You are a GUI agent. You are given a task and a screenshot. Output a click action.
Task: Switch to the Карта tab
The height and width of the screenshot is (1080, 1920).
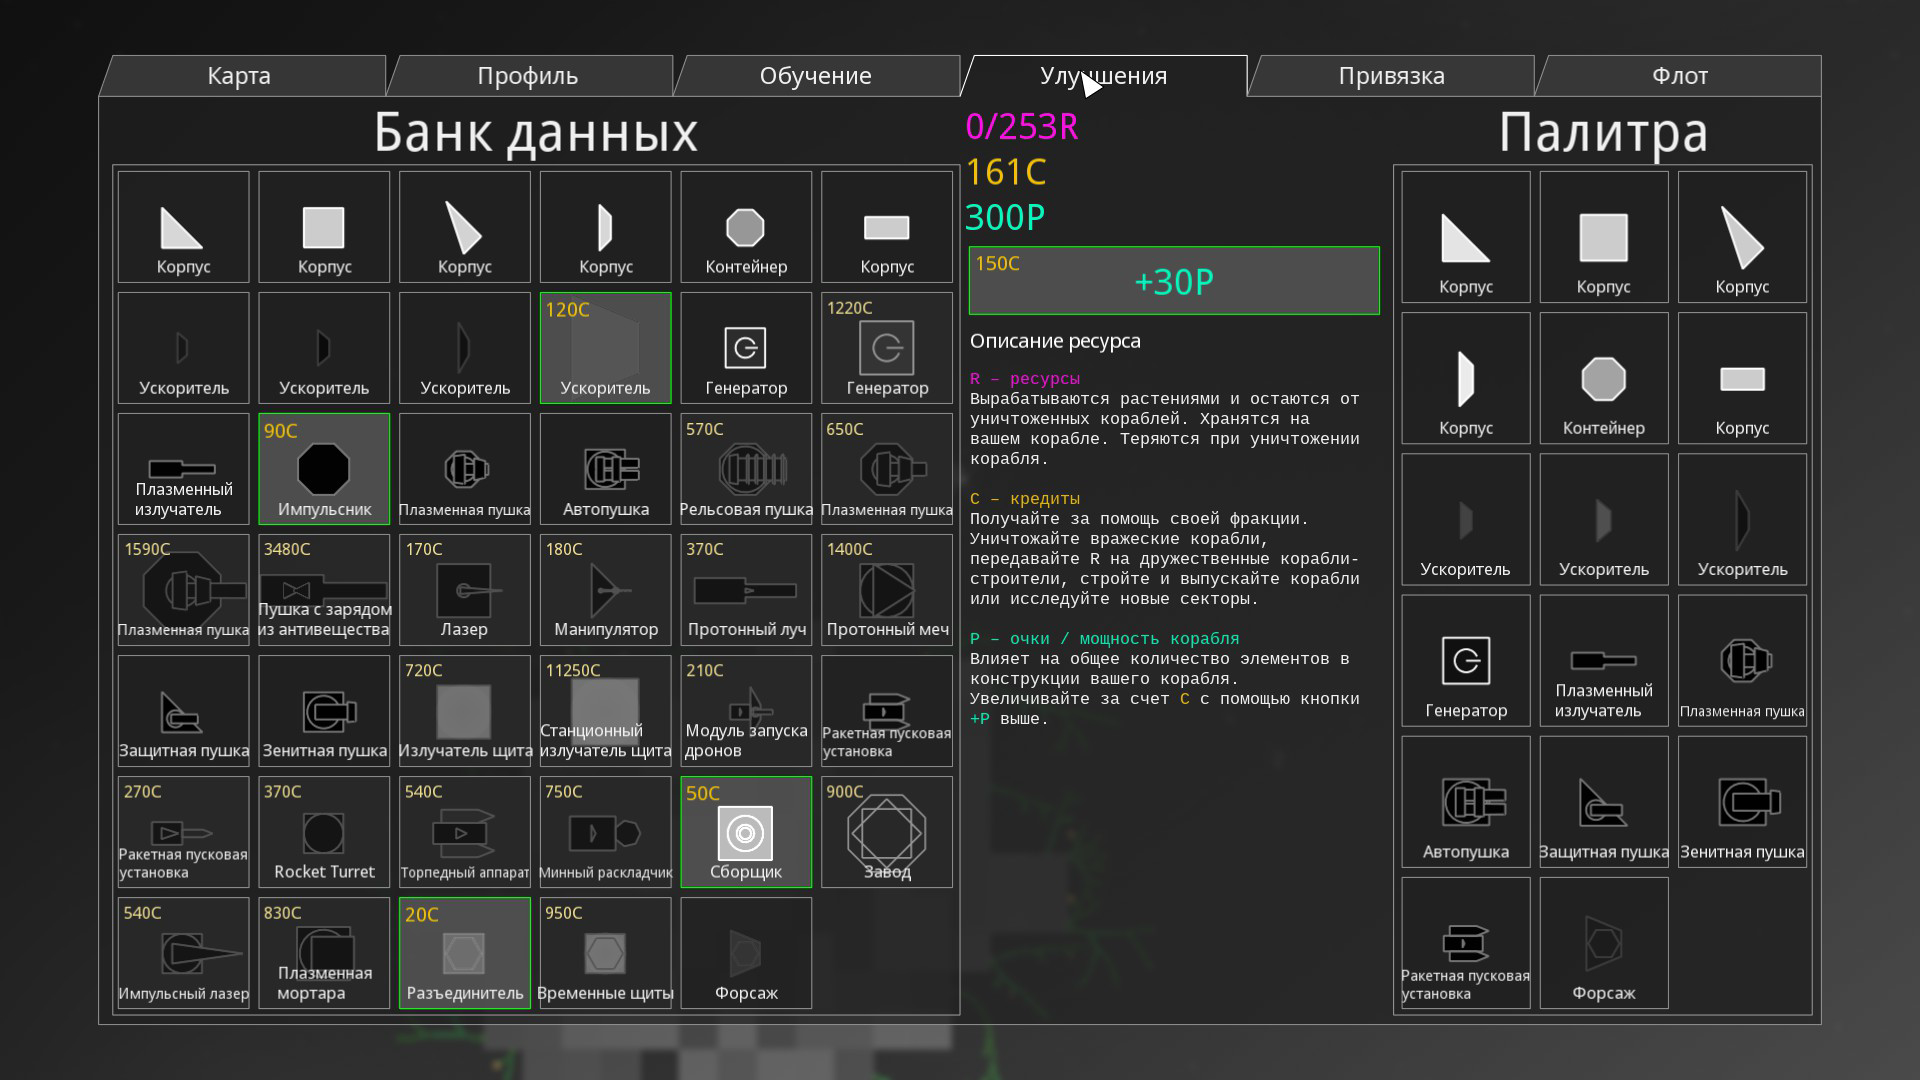240,76
